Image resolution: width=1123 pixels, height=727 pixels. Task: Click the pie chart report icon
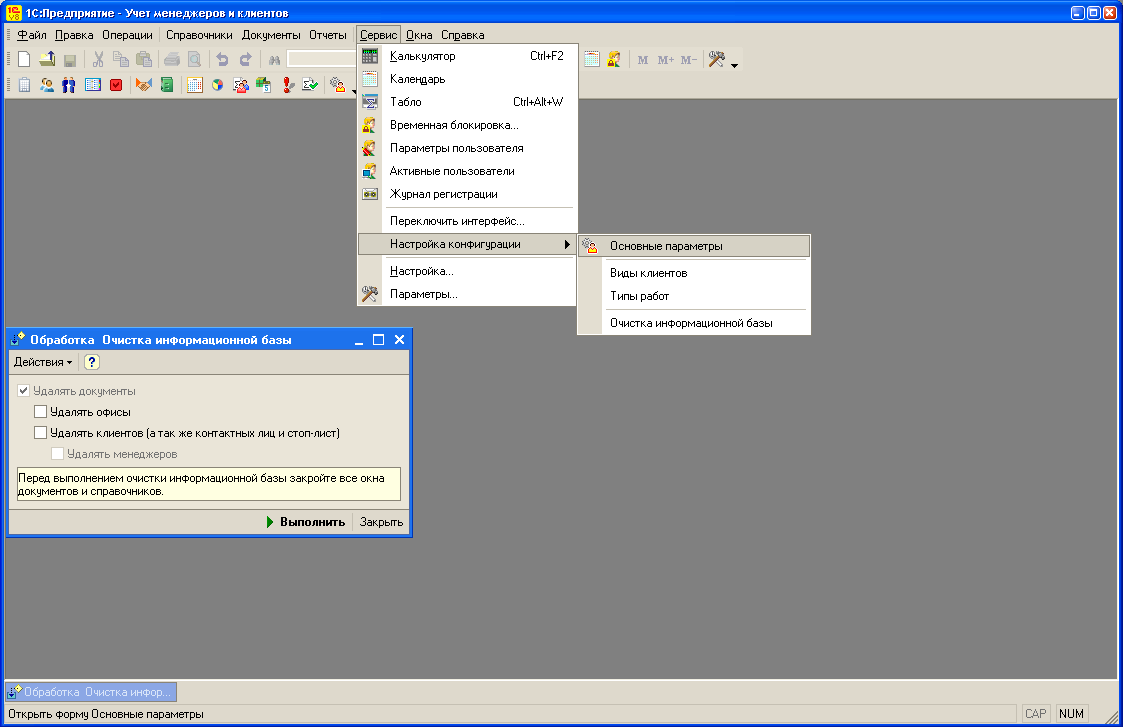pyautogui.click(x=218, y=85)
